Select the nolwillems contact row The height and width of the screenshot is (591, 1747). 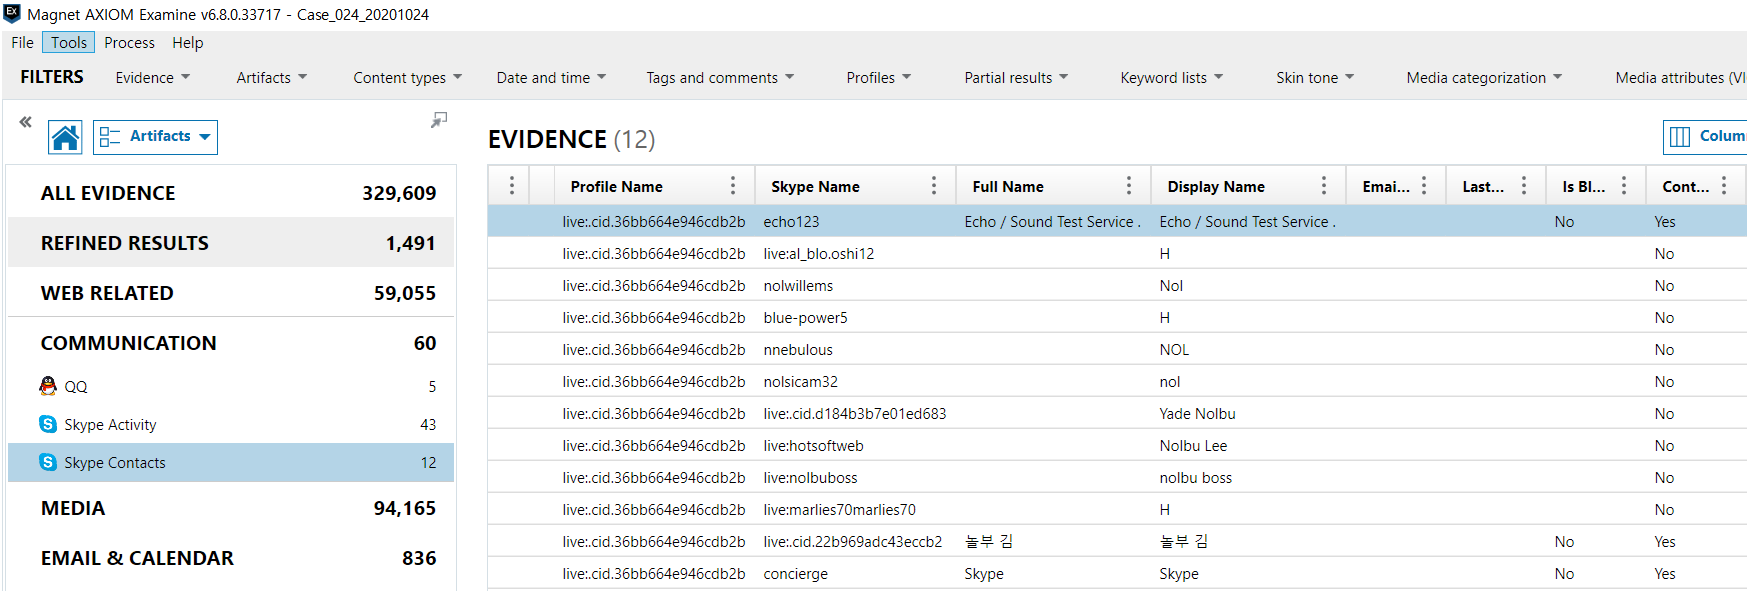pyautogui.click(x=1117, y=286)
